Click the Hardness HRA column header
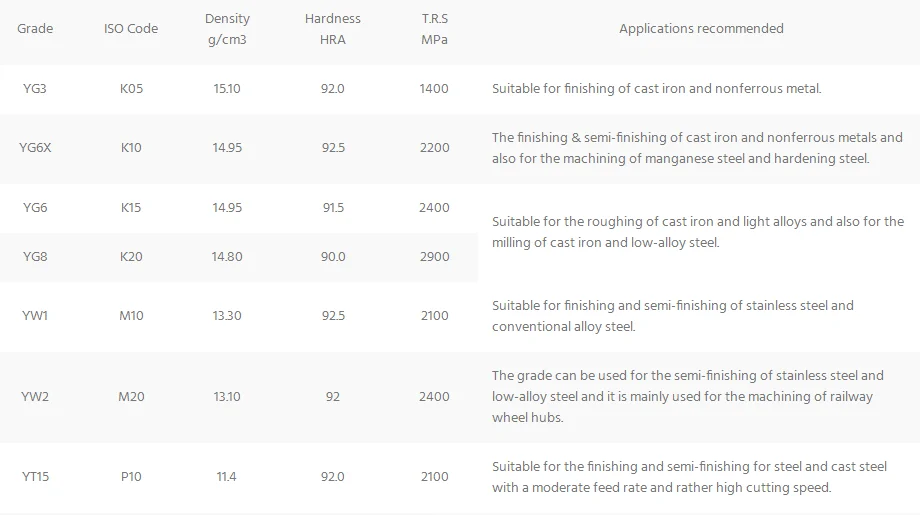 pos(333,29)
